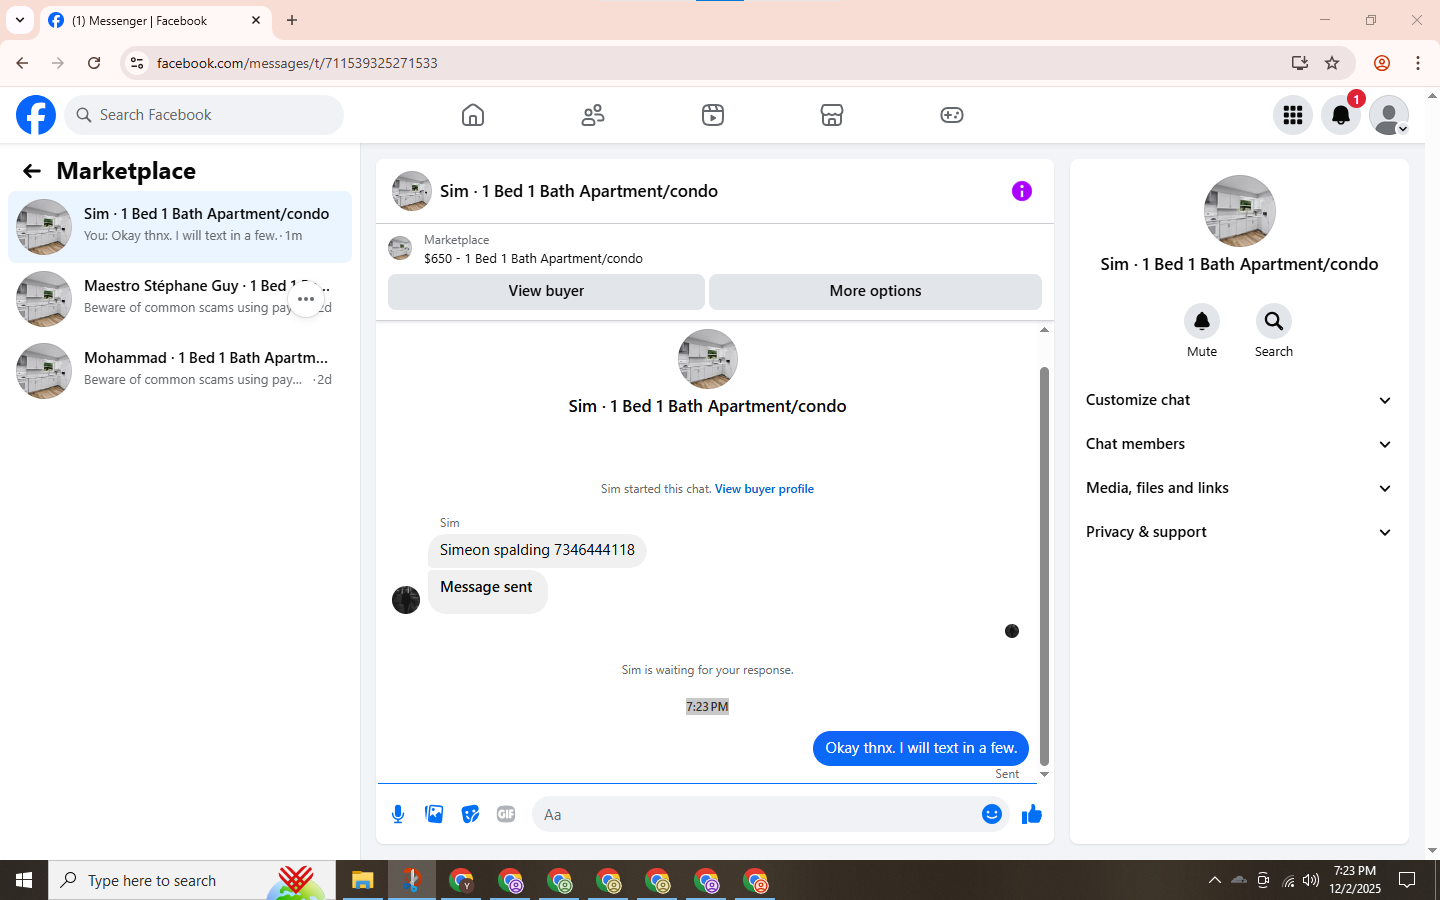
Task: Open the Friends icon in top navigation
Action: click(593, 115)
